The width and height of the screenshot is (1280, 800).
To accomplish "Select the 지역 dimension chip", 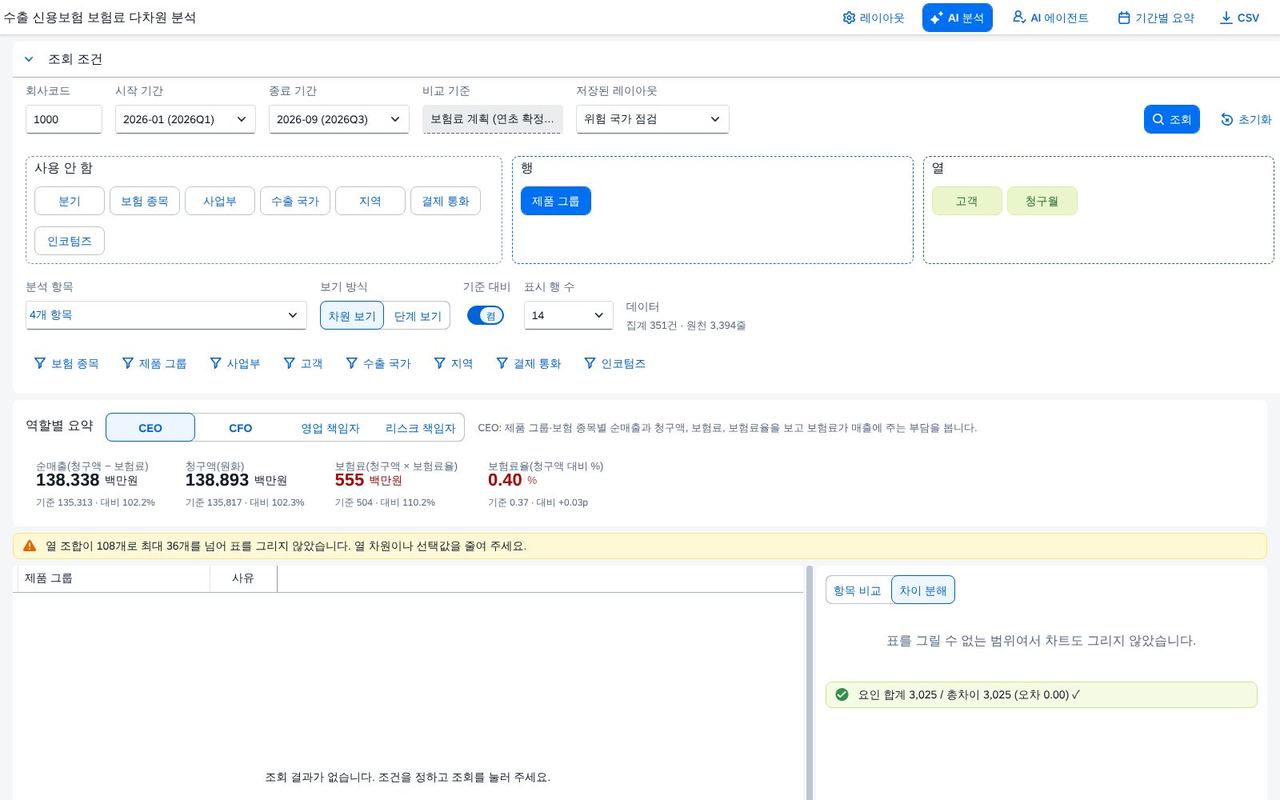I will (370, 201).
